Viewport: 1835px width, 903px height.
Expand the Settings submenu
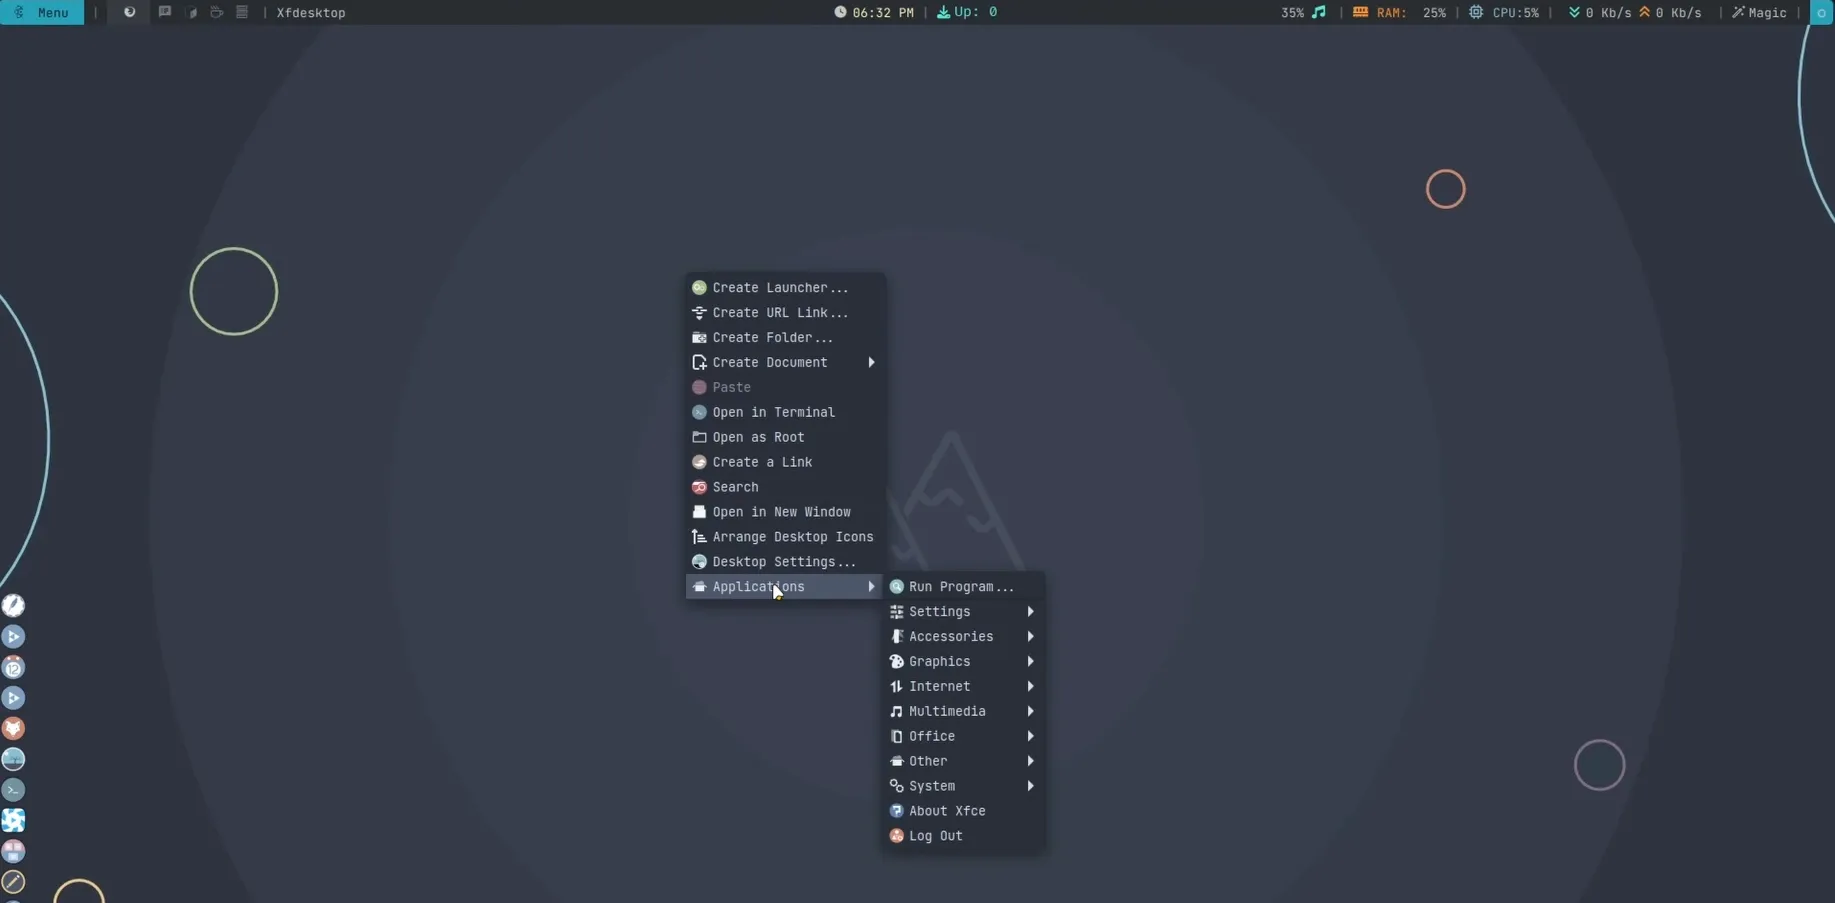click(963, 612)
